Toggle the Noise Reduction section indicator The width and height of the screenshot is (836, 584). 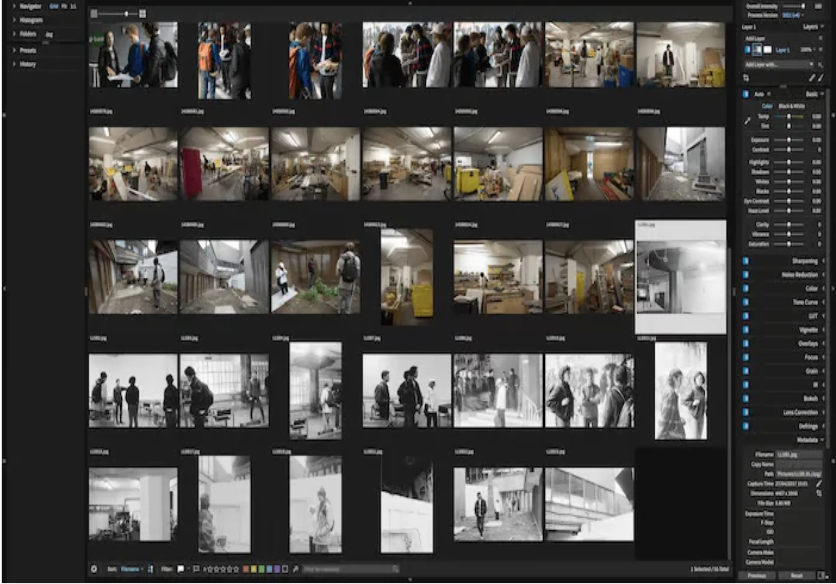745,275
